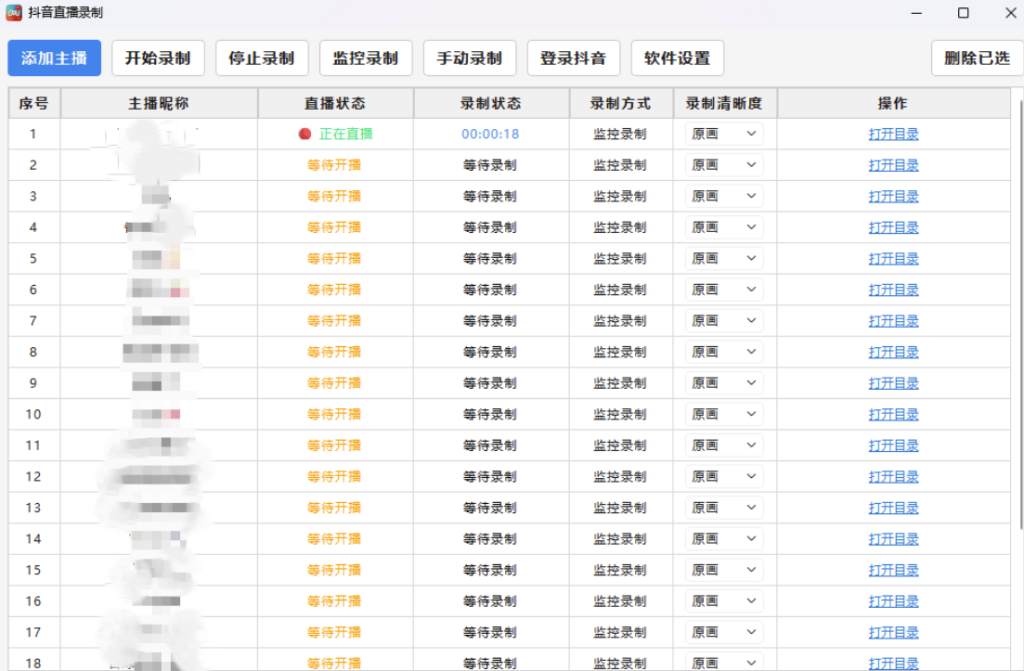1024x671 pixels.
Task: Open 软件设置 settings
Action: [677, 58]
